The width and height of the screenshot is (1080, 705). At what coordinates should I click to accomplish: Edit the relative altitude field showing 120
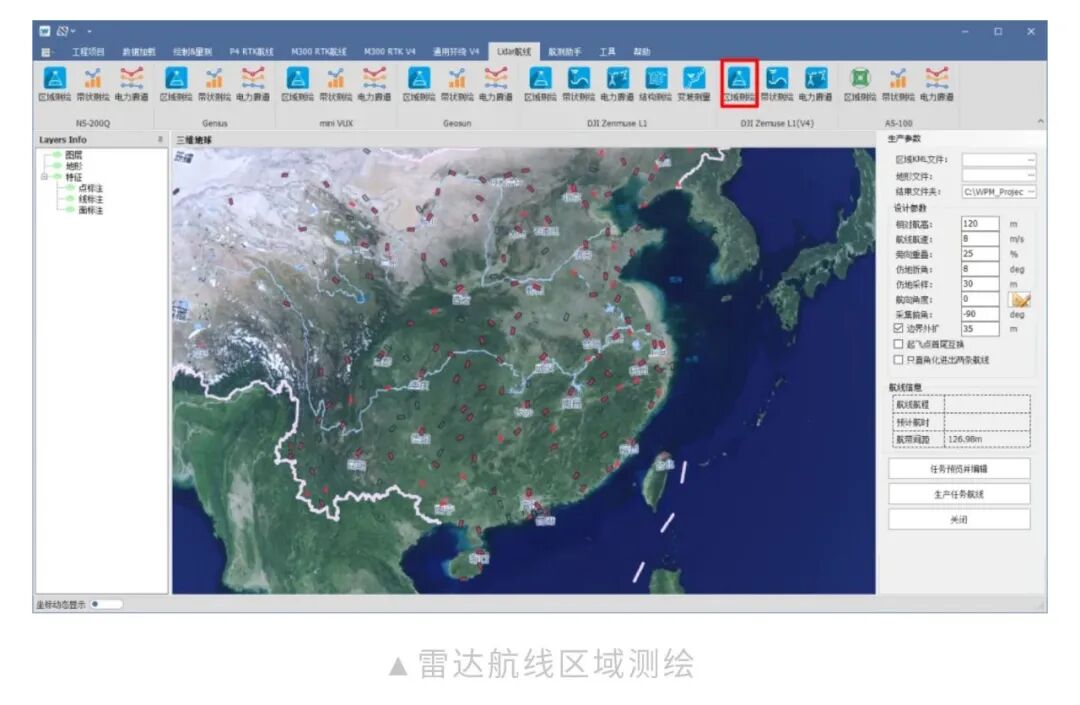coord(979,224)
